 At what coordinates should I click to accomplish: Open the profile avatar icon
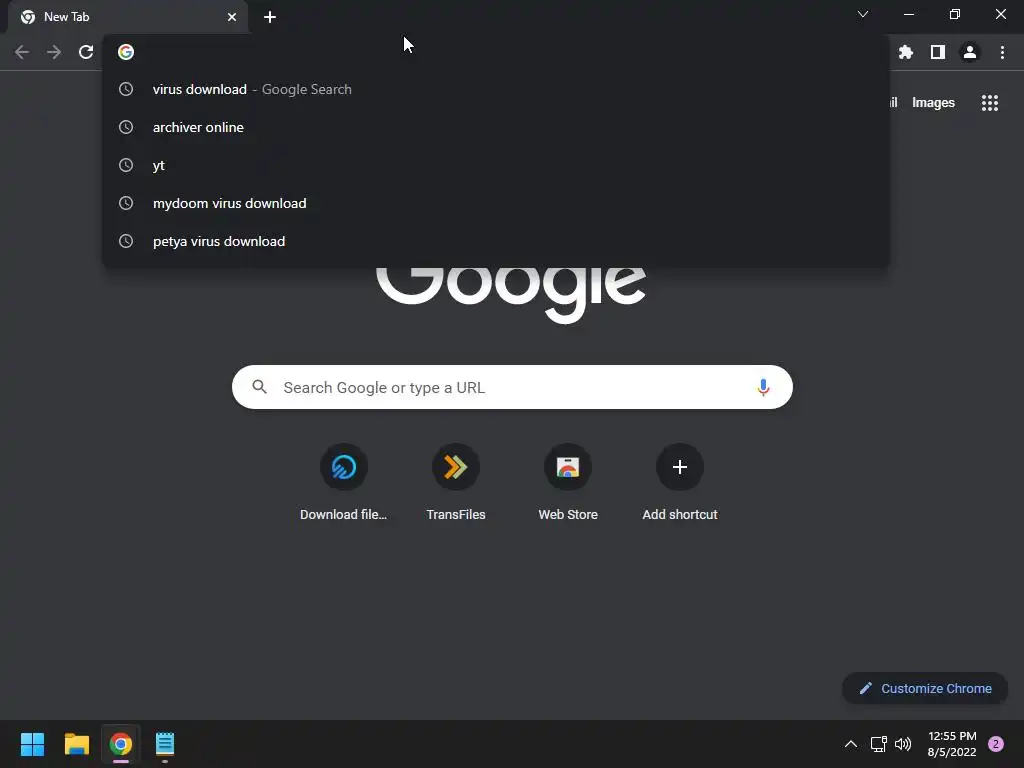click(x=970, y=52)
